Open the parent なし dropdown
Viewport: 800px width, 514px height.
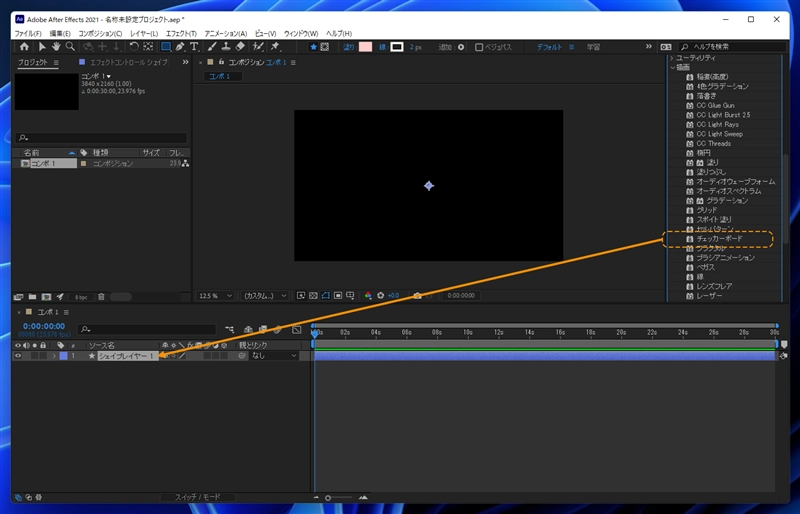point(274,356)
